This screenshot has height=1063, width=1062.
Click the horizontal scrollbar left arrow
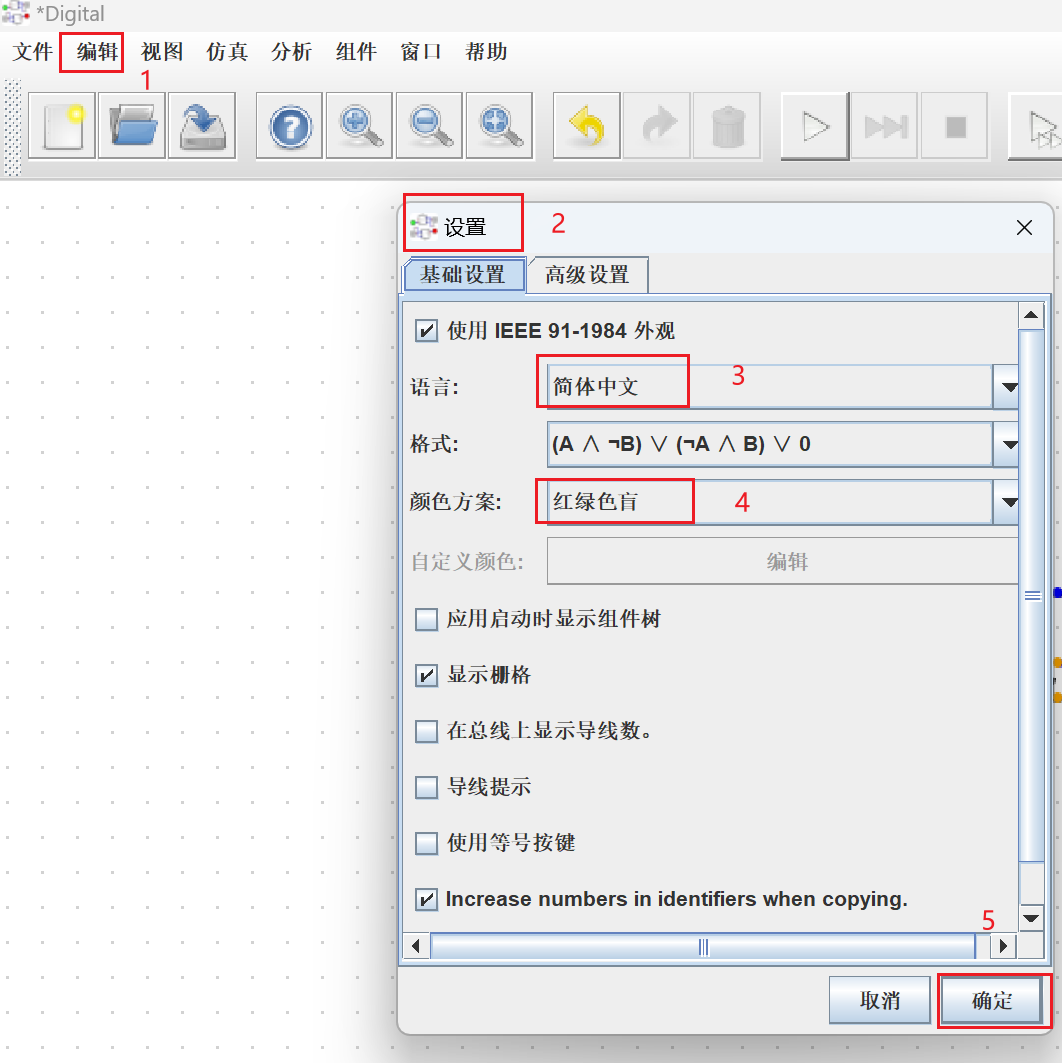416,946
